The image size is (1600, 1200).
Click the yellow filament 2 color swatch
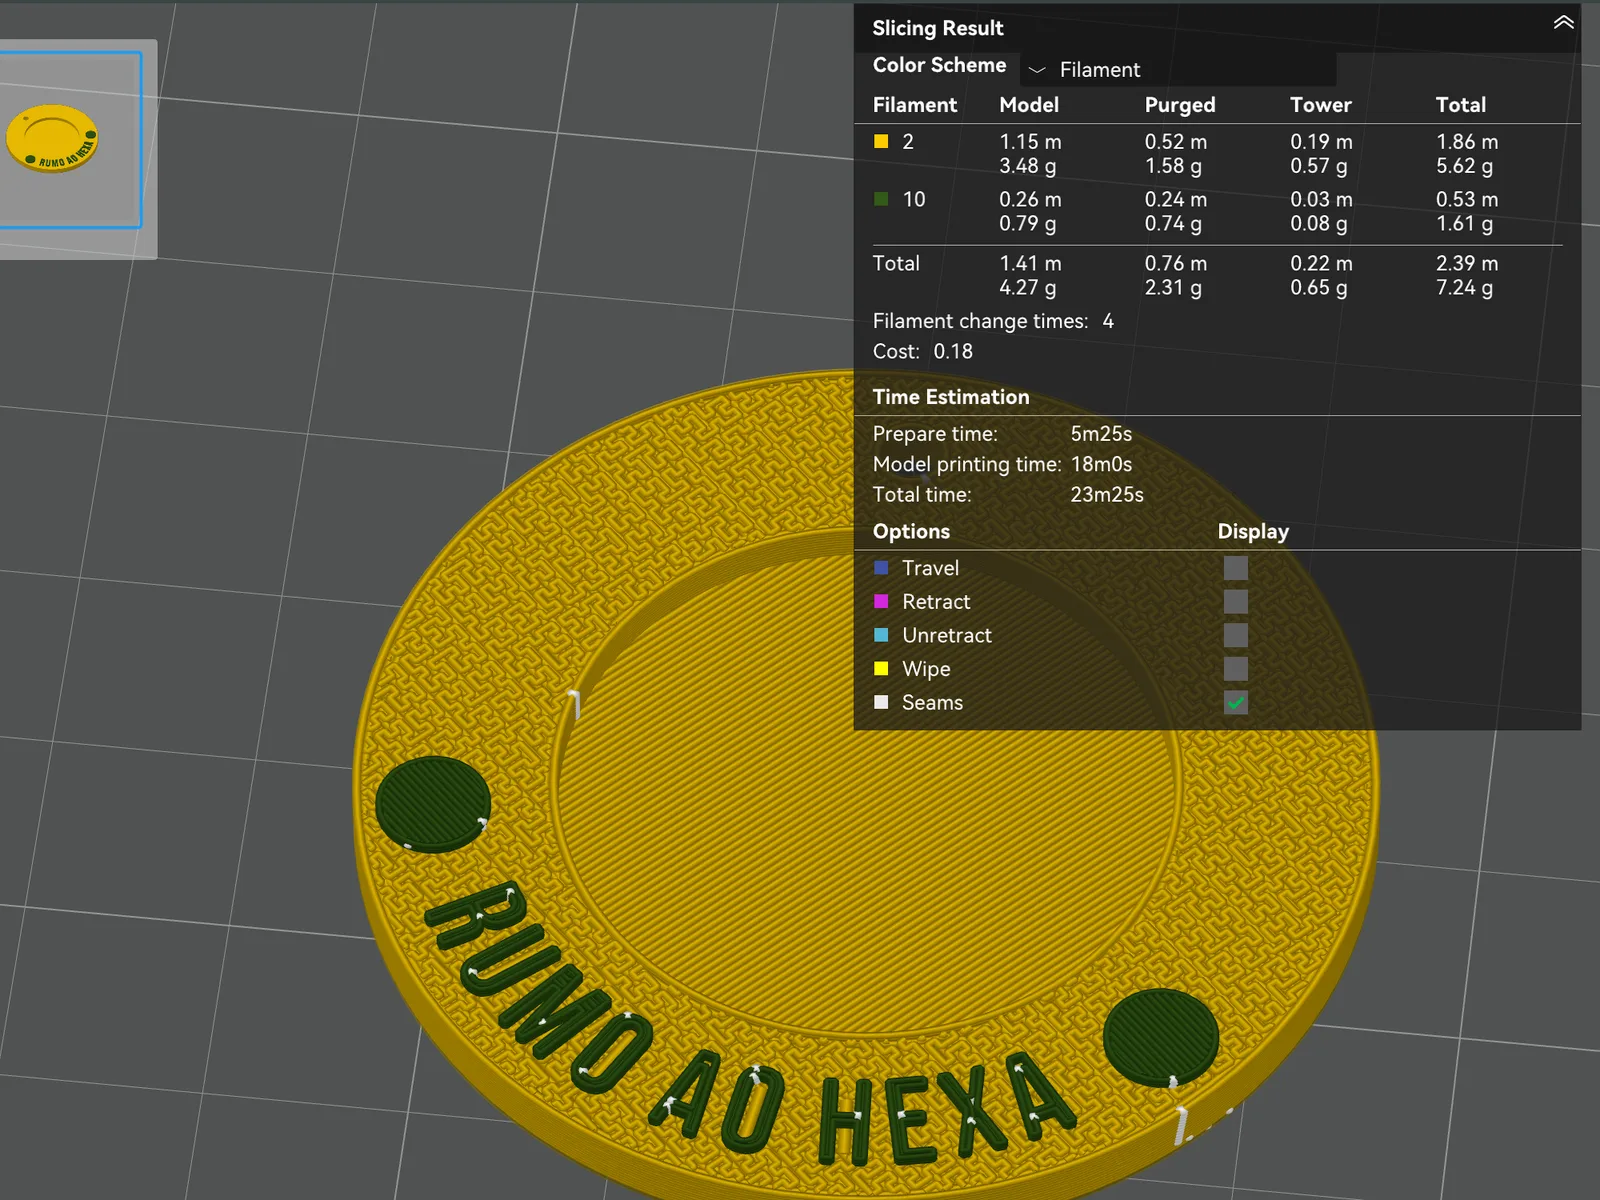coord(881,142)
